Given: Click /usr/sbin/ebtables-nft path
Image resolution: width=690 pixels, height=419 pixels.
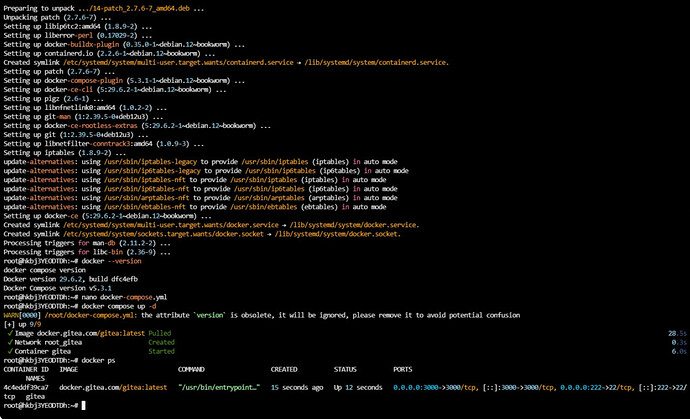Looking at the screenshot, I should tap(145, 207).
